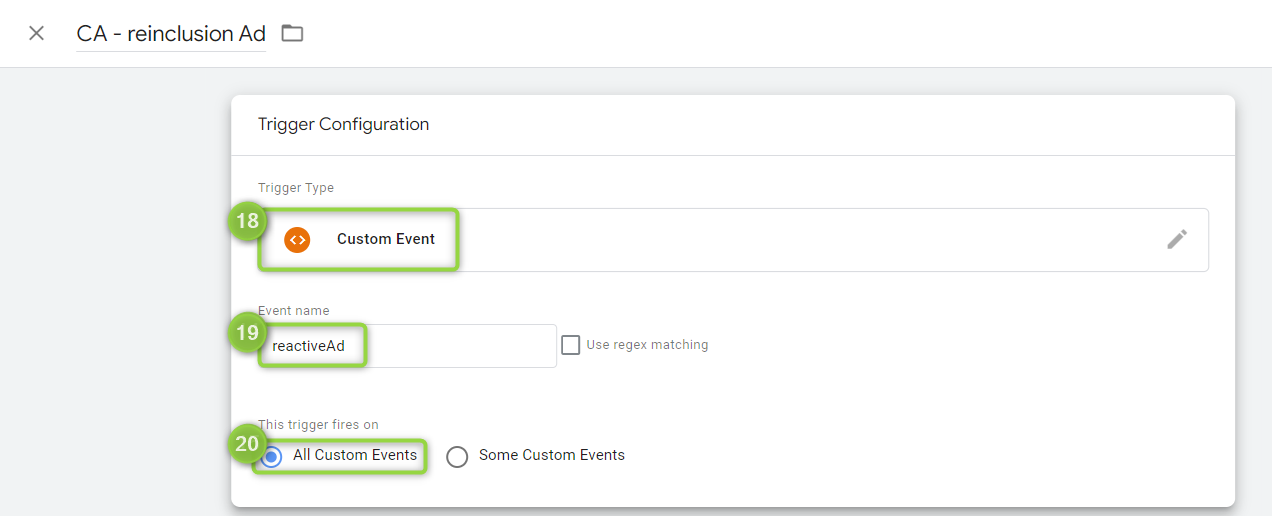This screenshot has width=1272, height=516.
Task: Click the Use regex matching label text
Action: click(x=647, y=345)
